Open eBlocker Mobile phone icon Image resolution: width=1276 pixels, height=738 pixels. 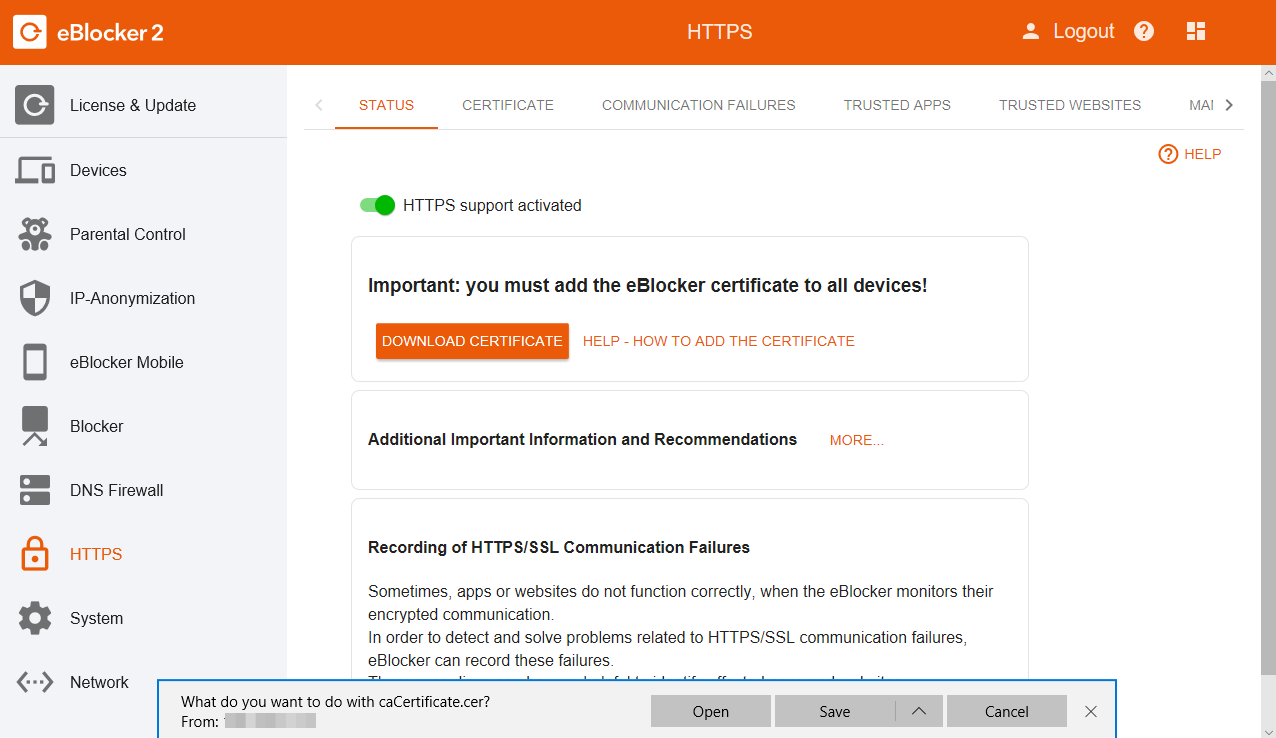click(x=35, y=362)
